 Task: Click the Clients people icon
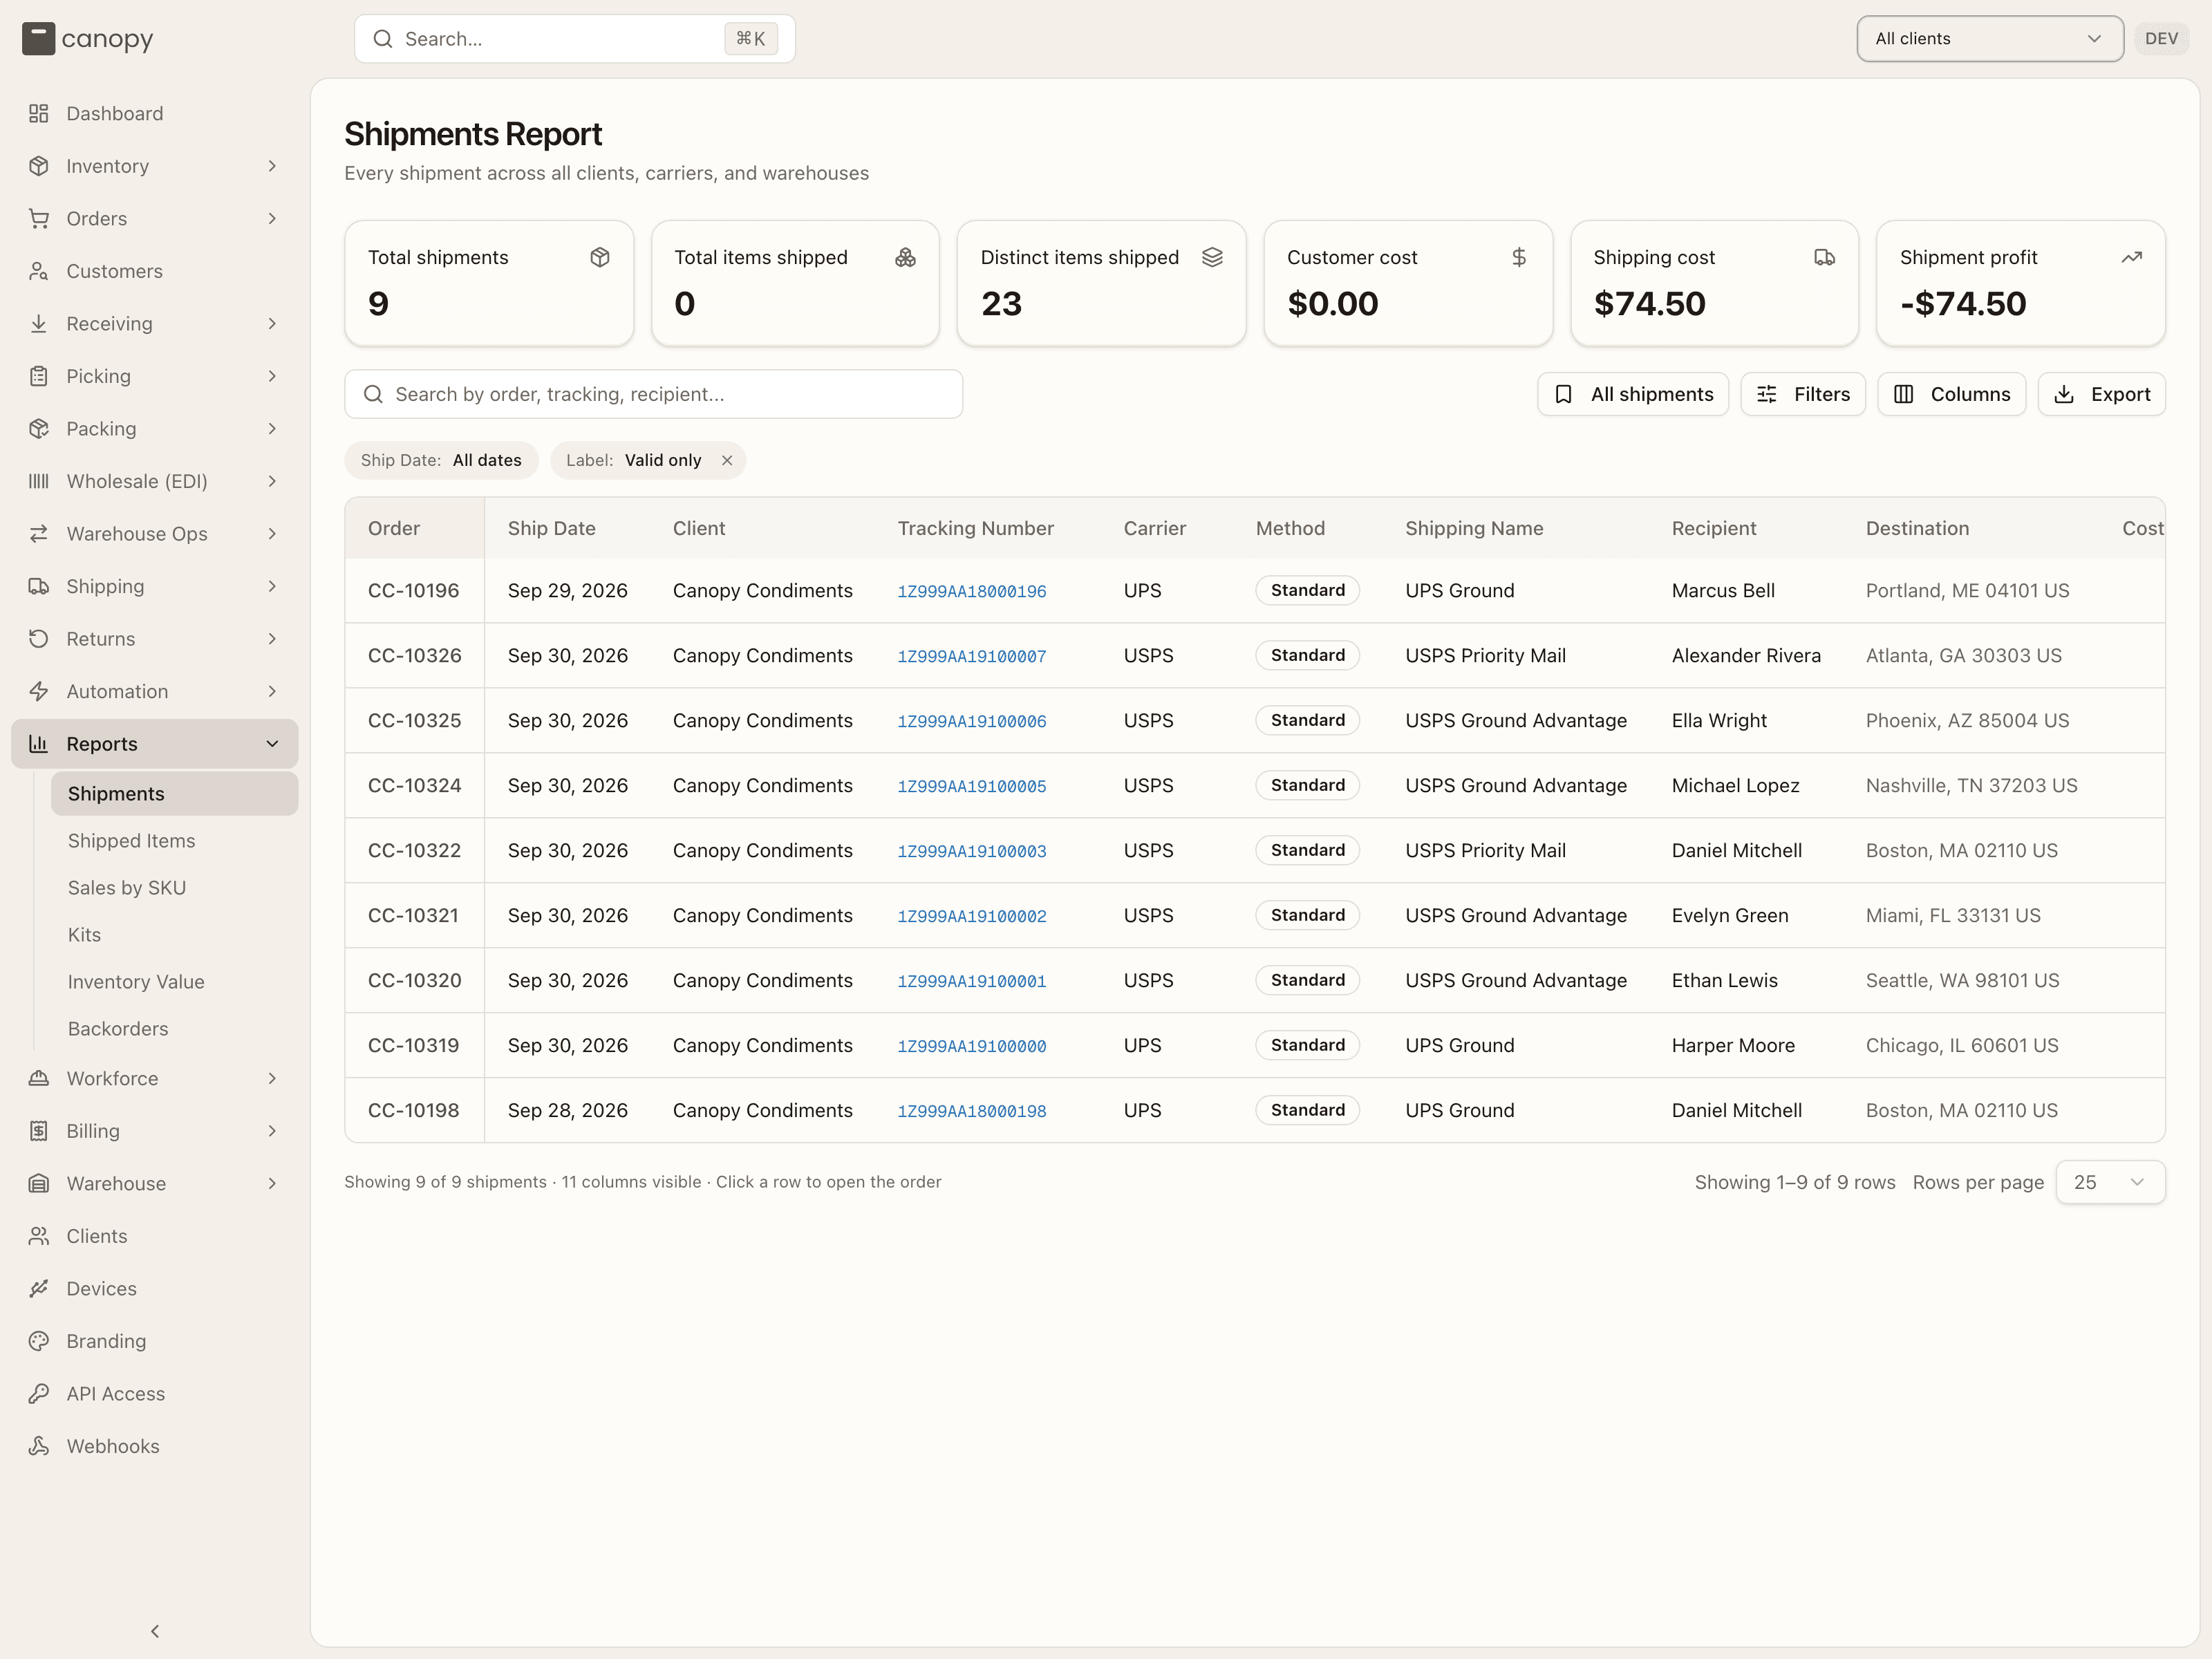coord(39,1236)
